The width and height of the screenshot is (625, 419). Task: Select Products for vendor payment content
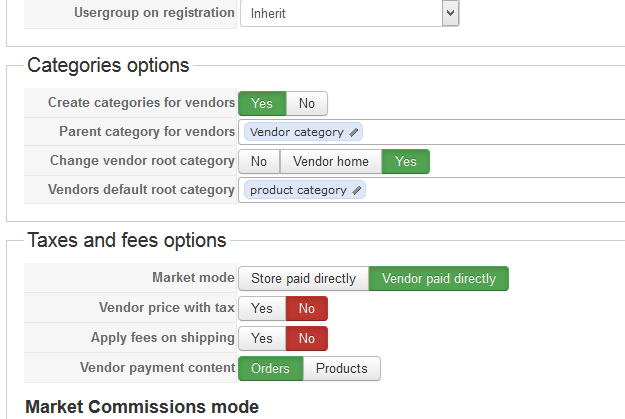coord(342,369)
